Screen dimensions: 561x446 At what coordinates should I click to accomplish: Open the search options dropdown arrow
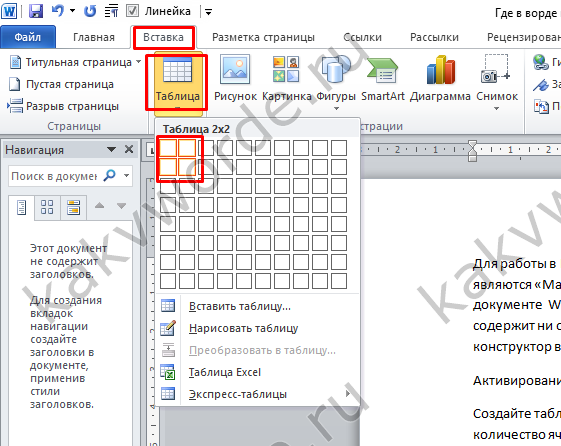[x=127, y=176]
